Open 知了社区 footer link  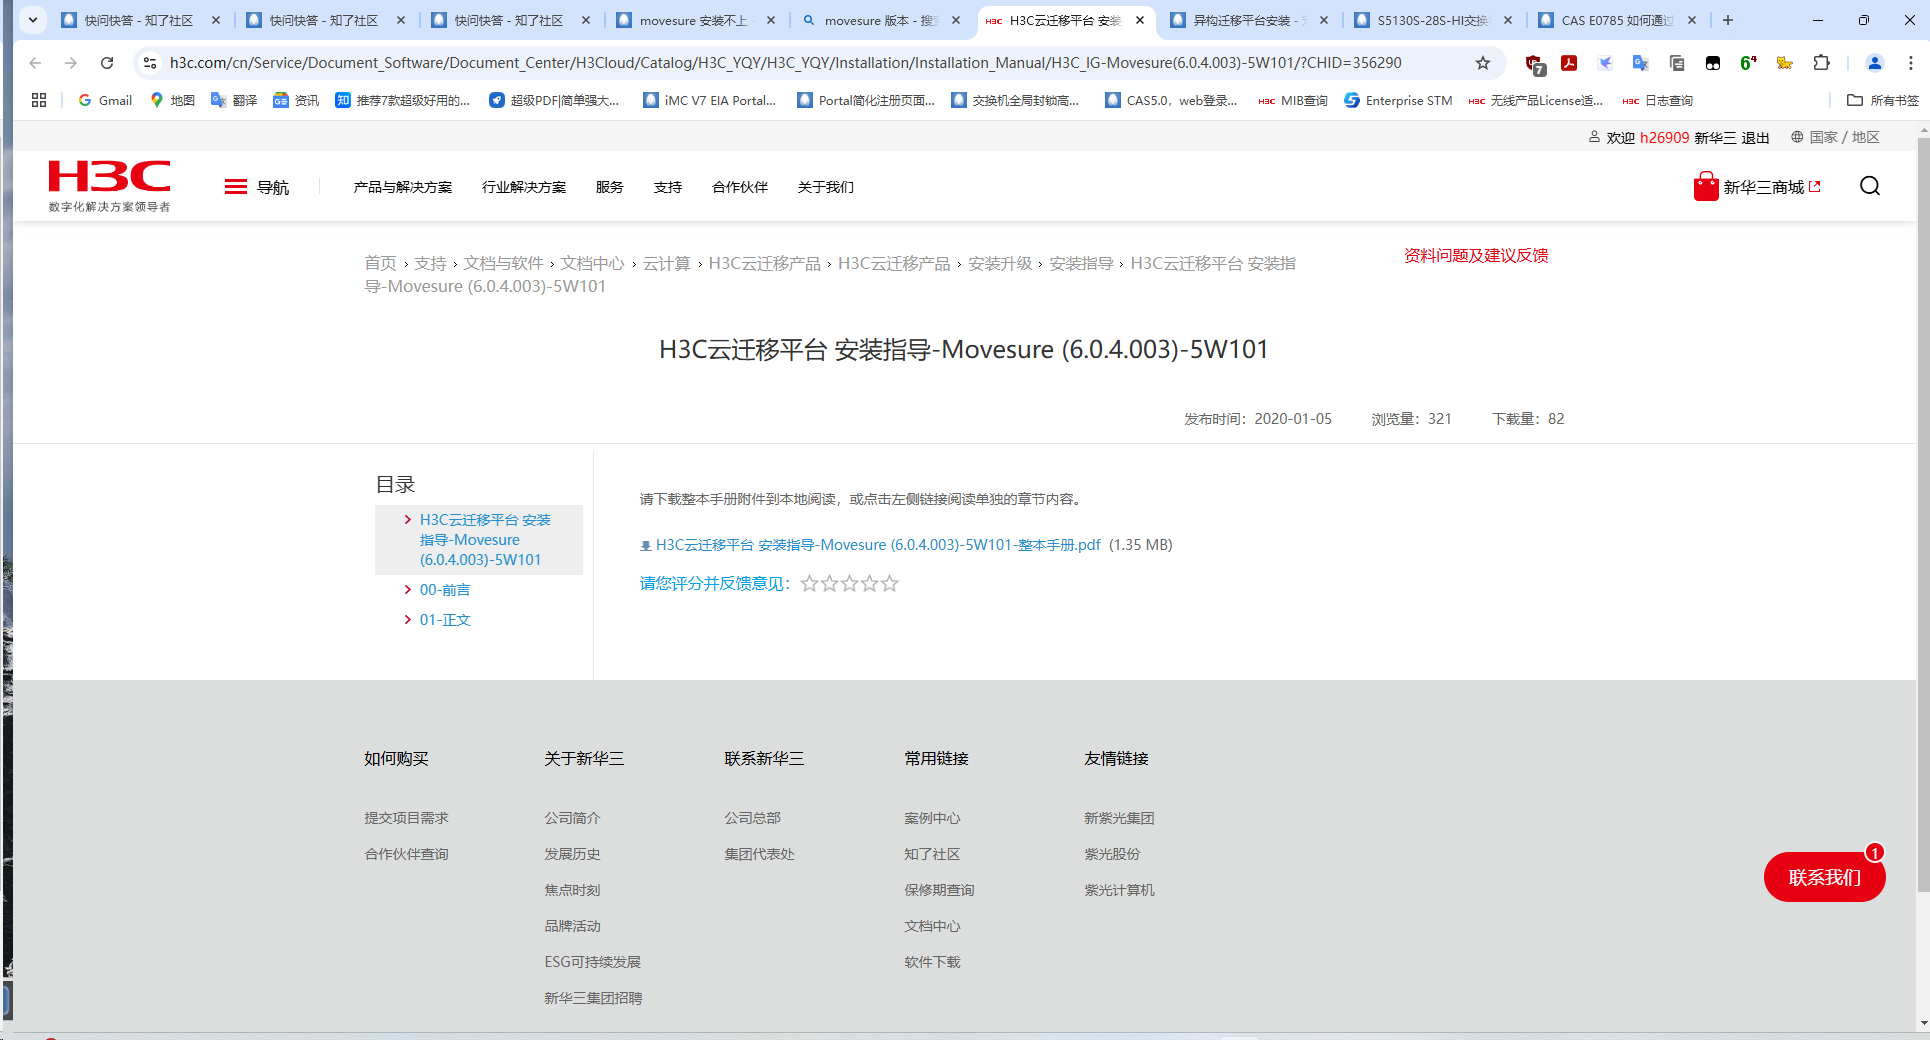coord(932,854)
